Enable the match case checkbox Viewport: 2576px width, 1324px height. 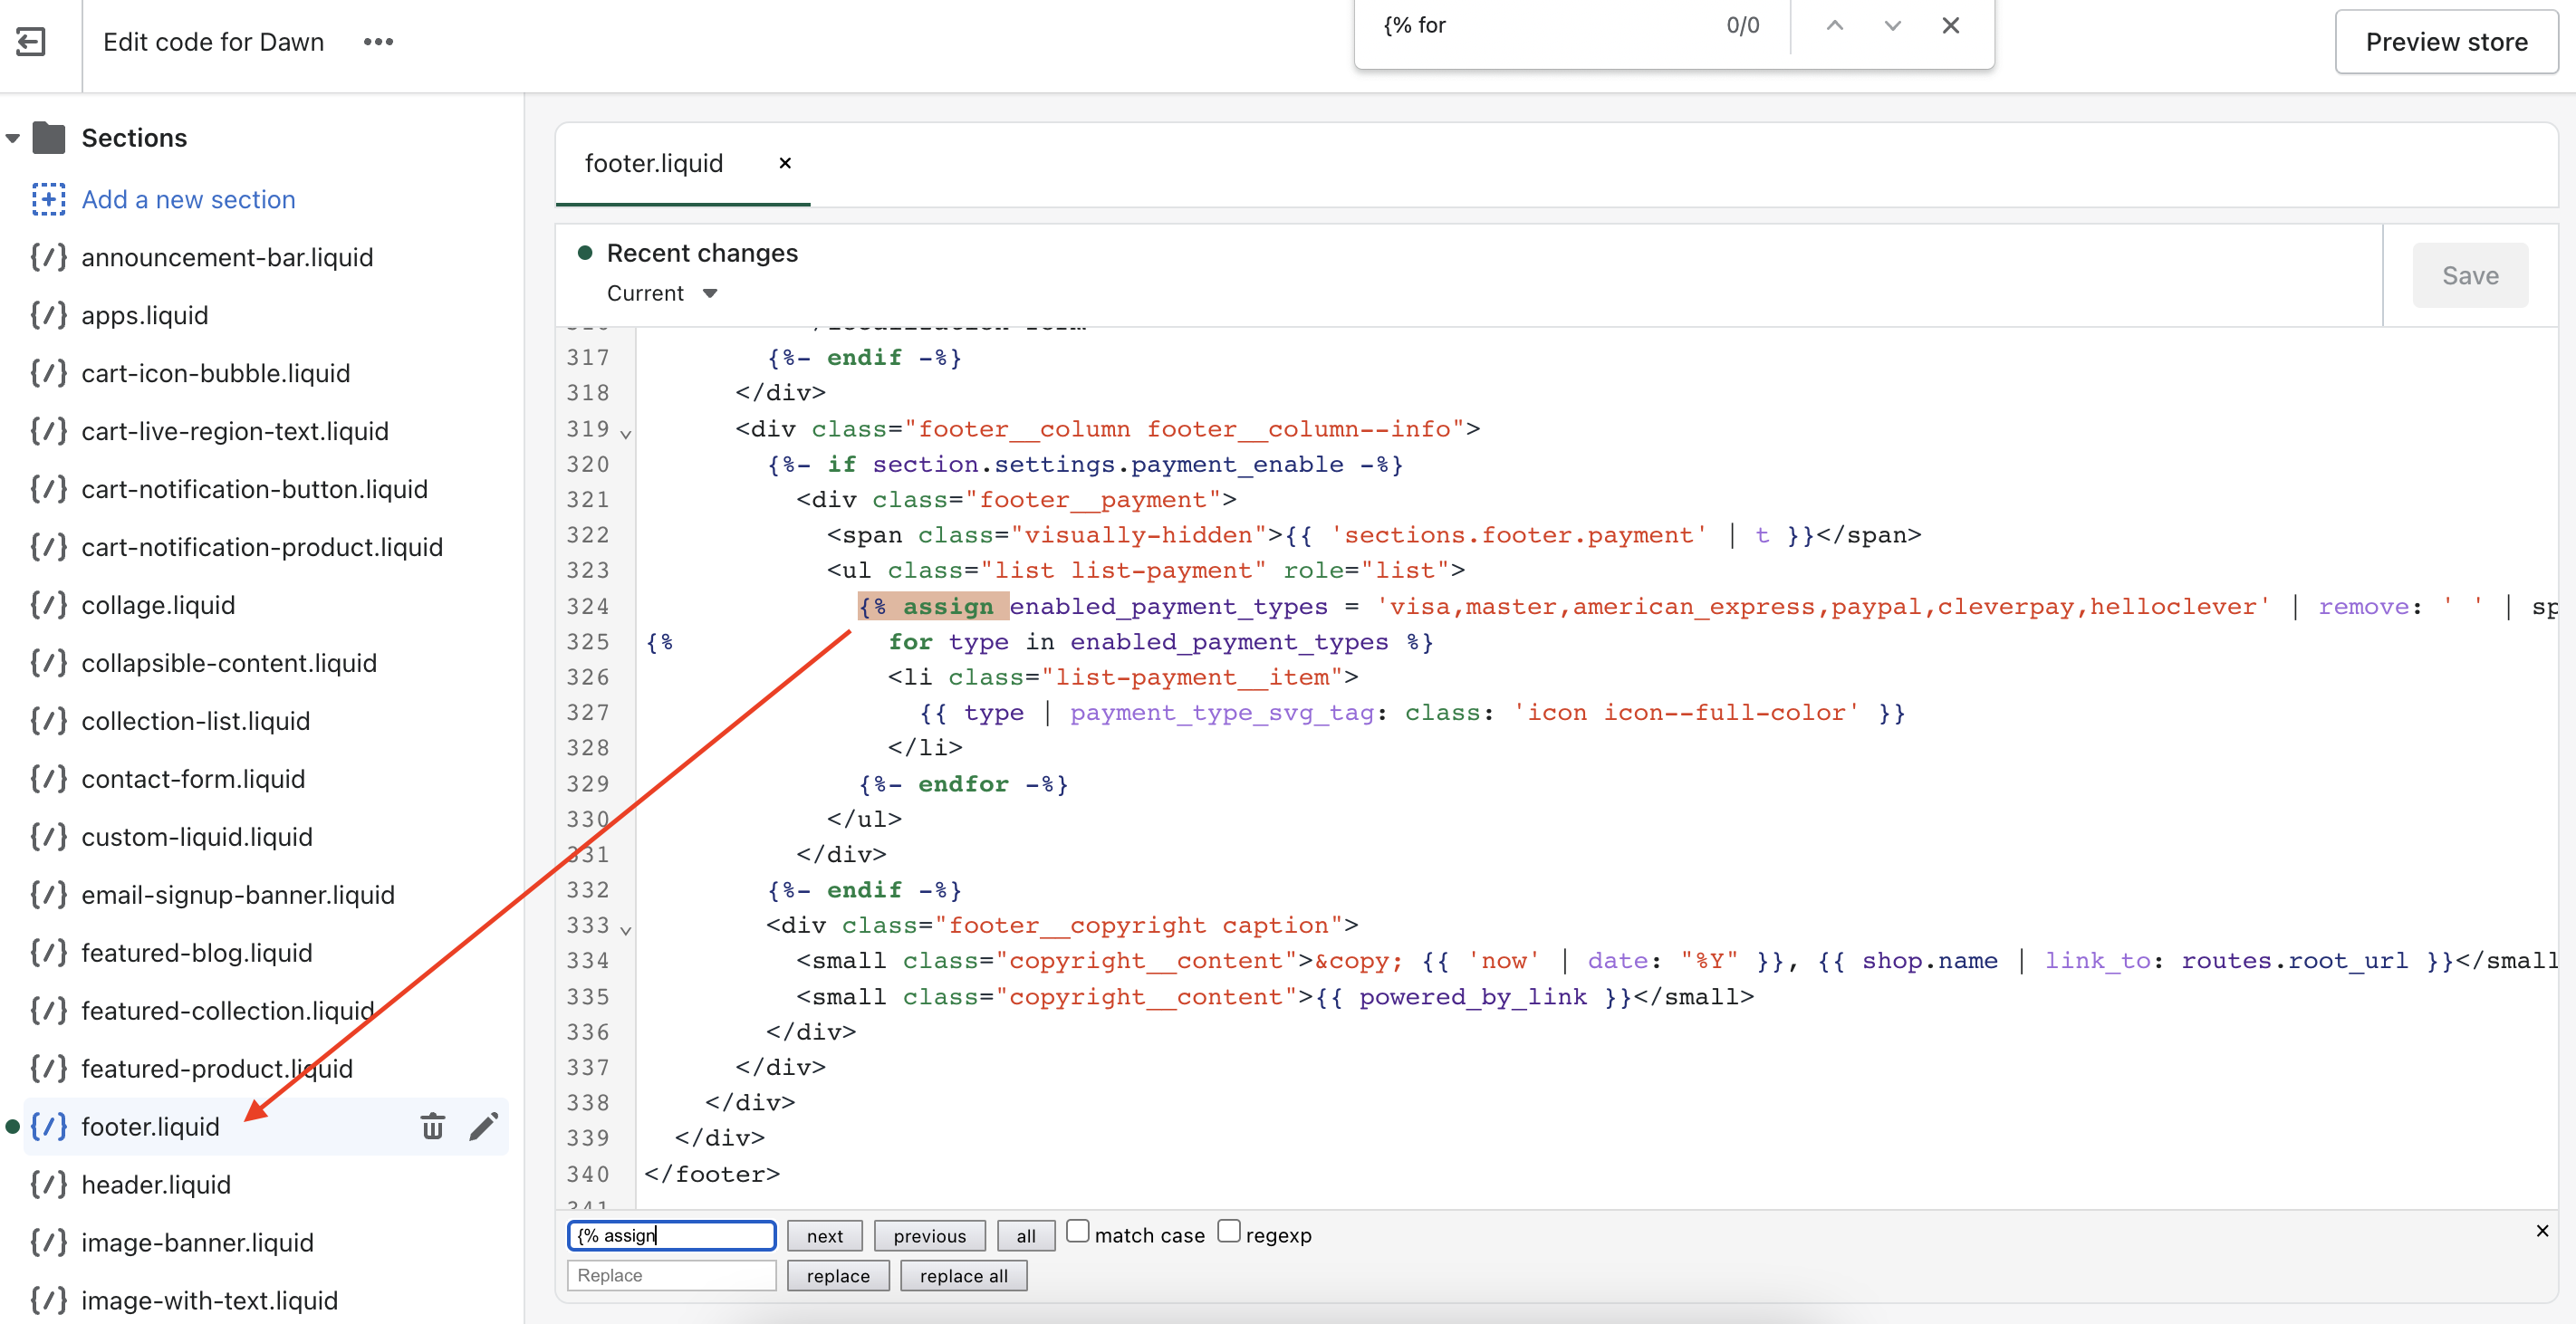pyautogui.click(x=1077, y=1231)
